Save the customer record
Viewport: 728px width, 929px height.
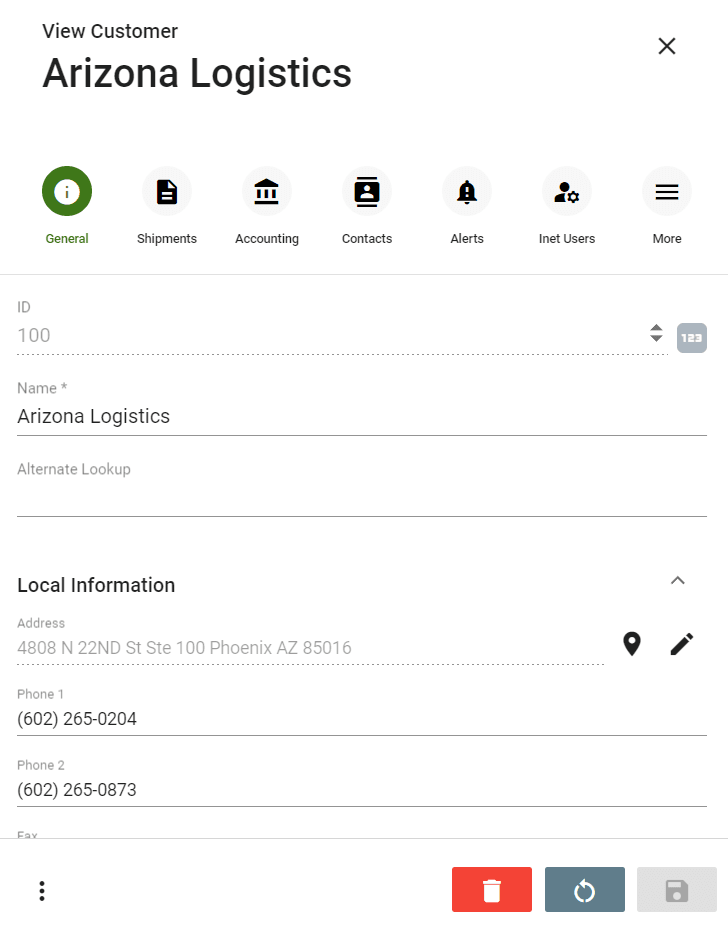pyautogui.click(x=676, y=889)
